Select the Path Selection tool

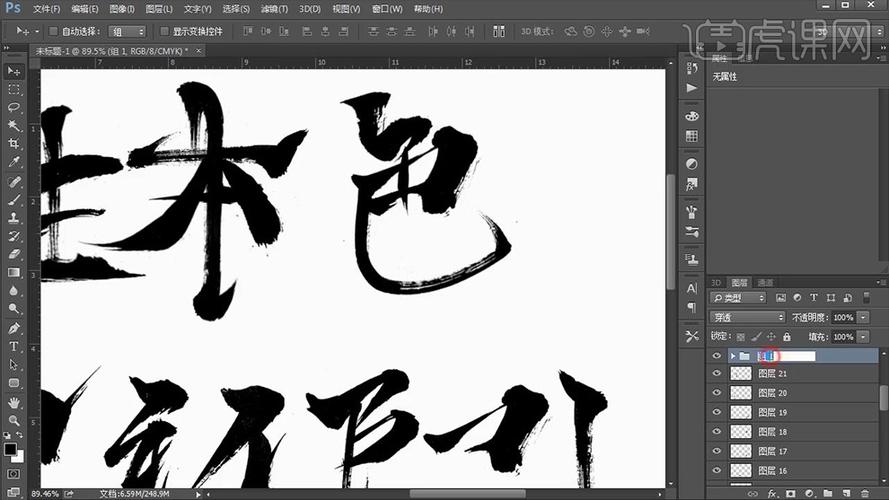(14, 365)
